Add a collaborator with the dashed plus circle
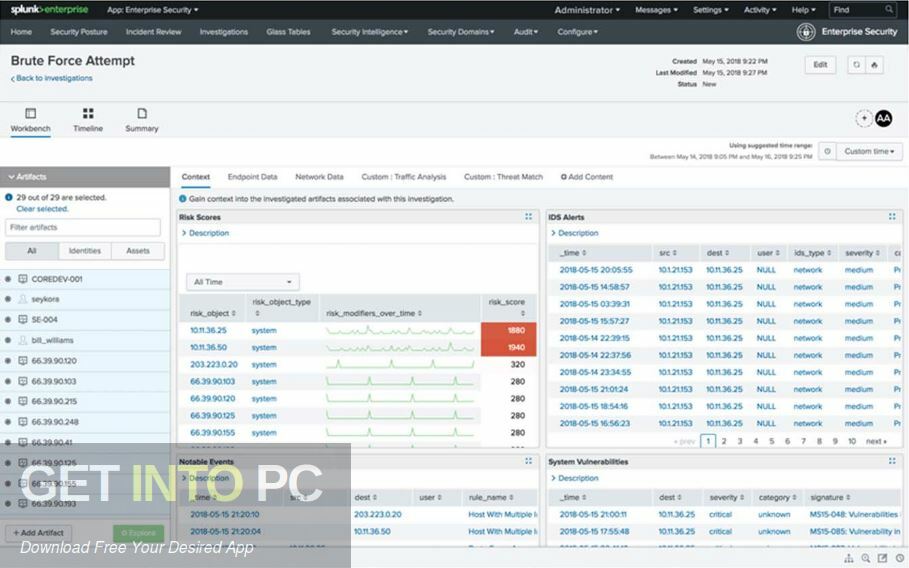The width and height of the screenshot is (909, 568). [x=864, y=118]
